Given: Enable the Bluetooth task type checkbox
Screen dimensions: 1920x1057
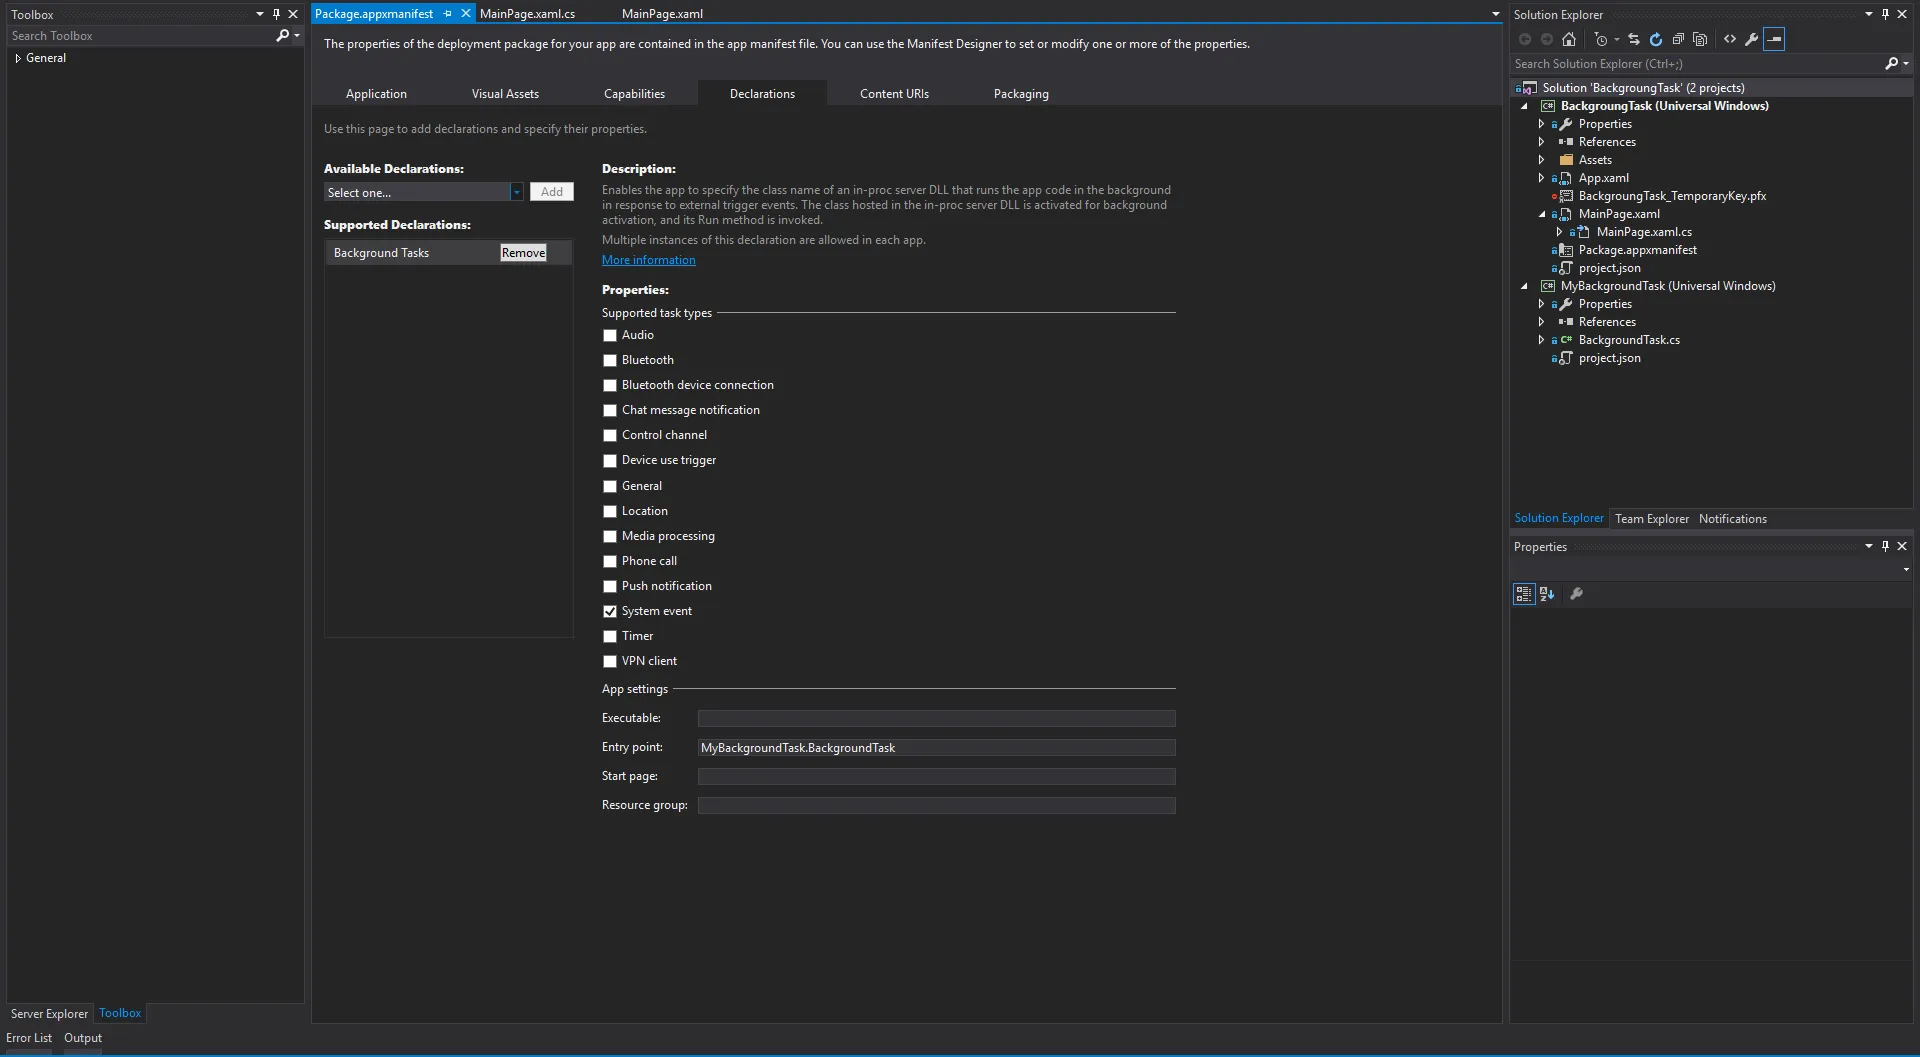Looking at the screenshot, I should pyautogui.click(x=610, y=360).
